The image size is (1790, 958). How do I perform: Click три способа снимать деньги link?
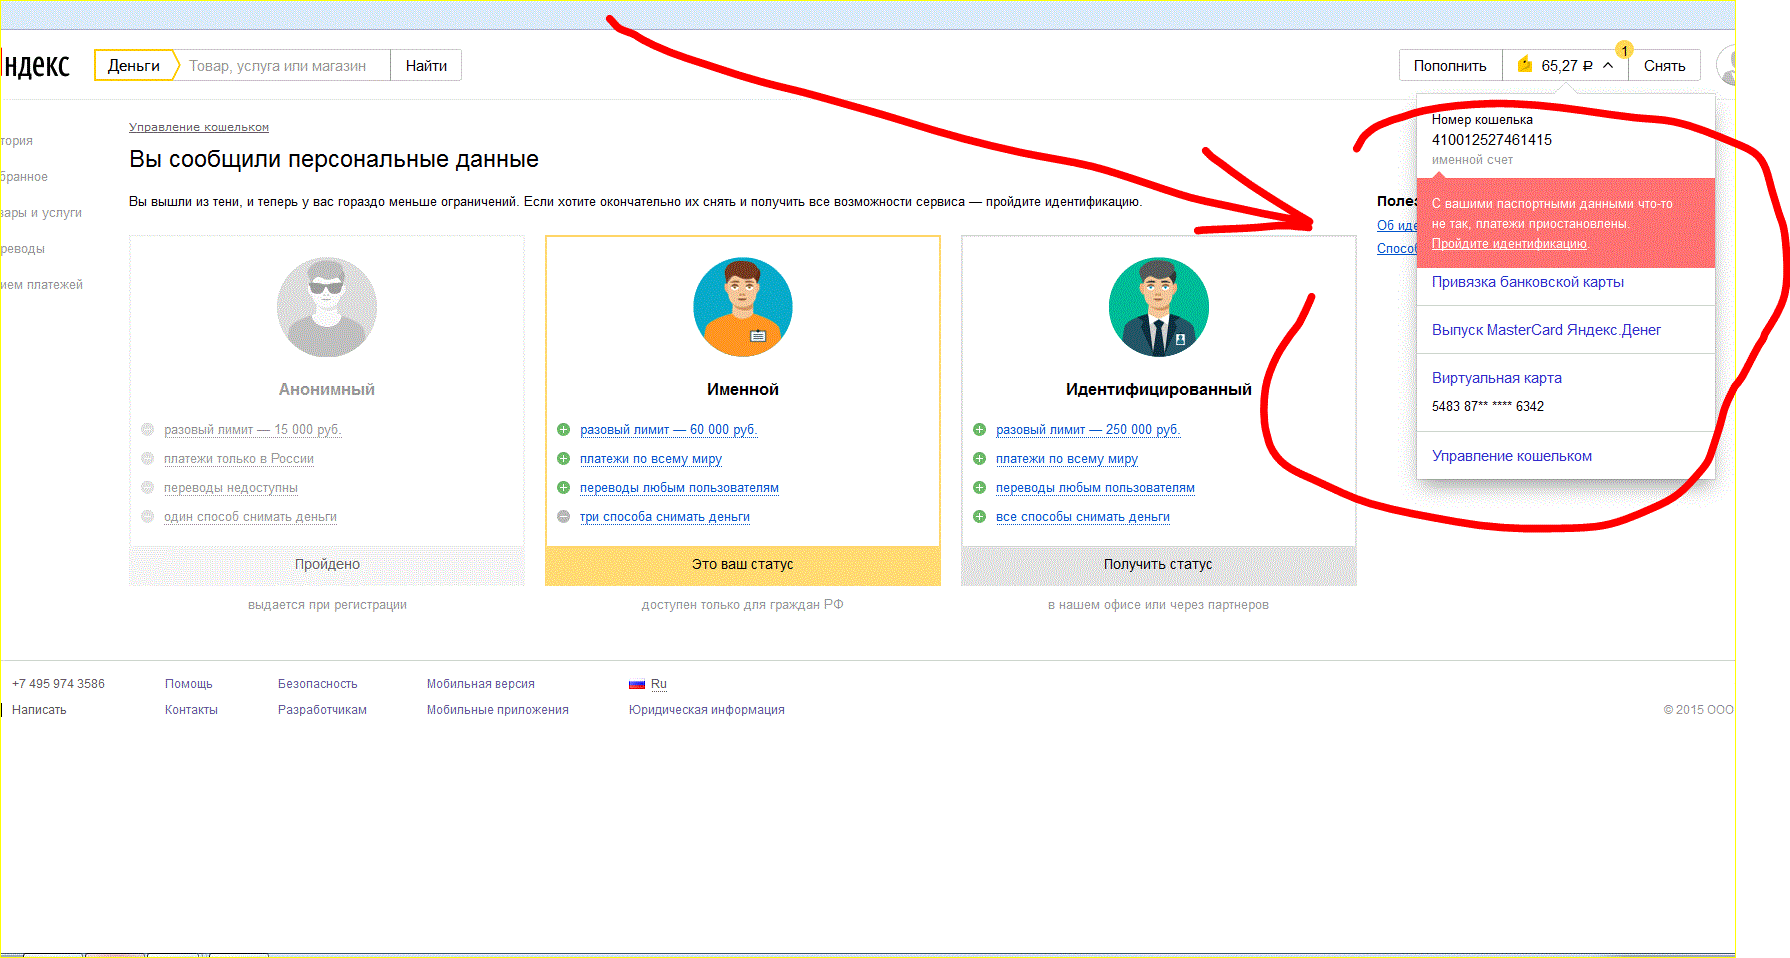coord(665,517)
